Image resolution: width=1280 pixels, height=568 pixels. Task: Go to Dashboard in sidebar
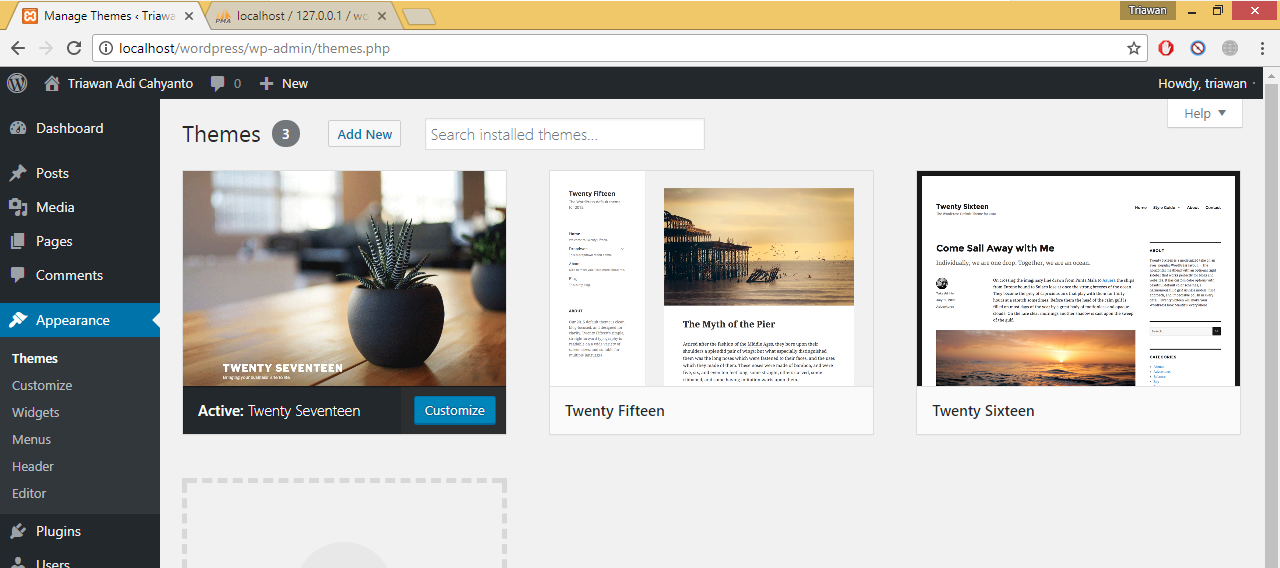pos(69,128)
